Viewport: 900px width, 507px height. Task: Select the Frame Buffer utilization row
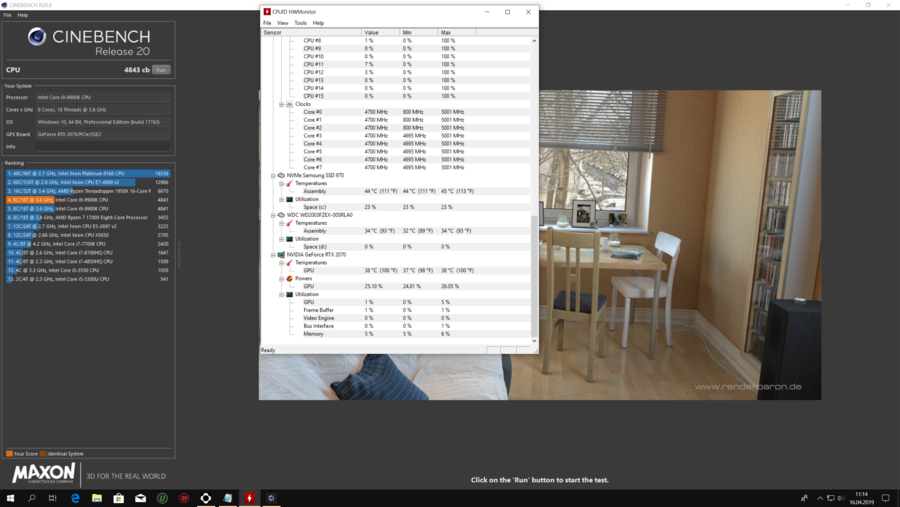[396, 310]
